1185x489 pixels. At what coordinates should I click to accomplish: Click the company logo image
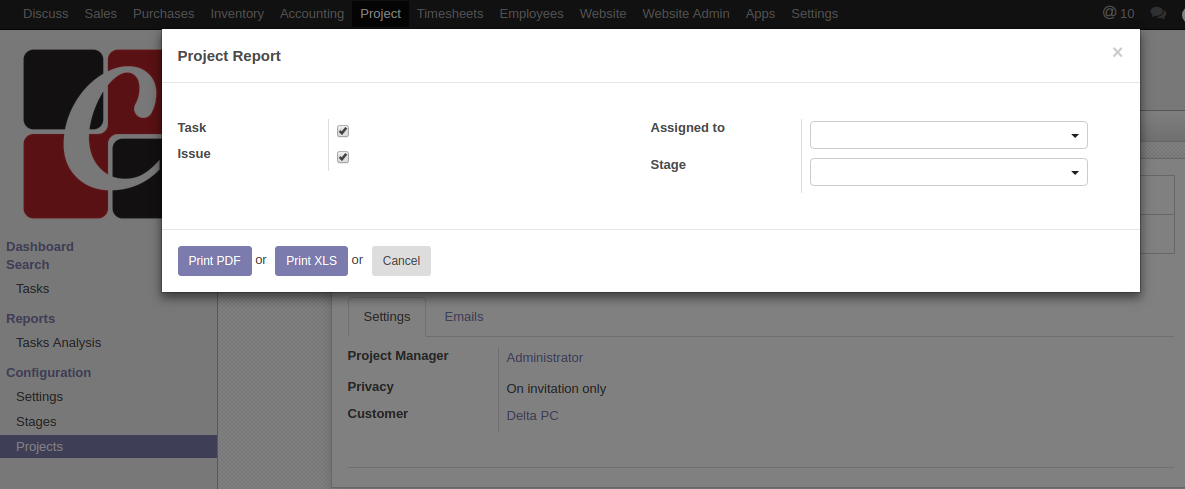(x=92, y=133)
